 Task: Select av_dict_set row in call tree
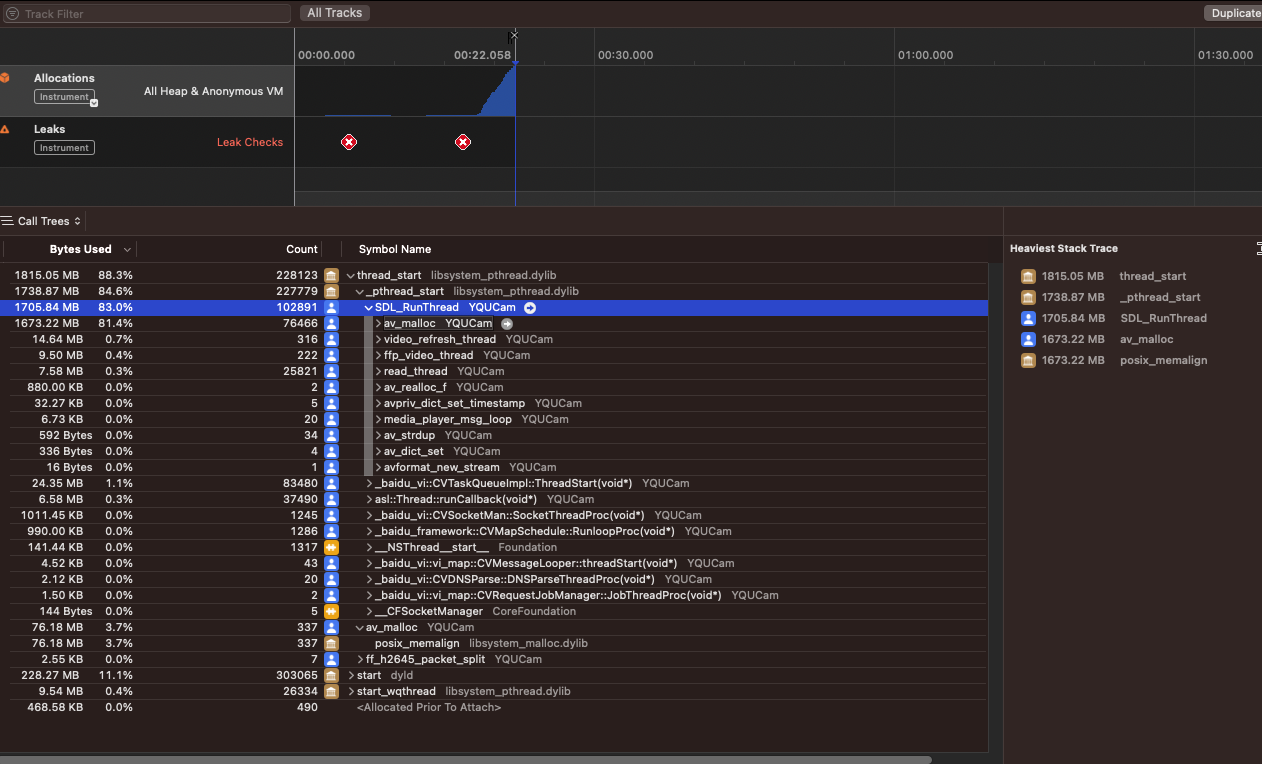494,451
